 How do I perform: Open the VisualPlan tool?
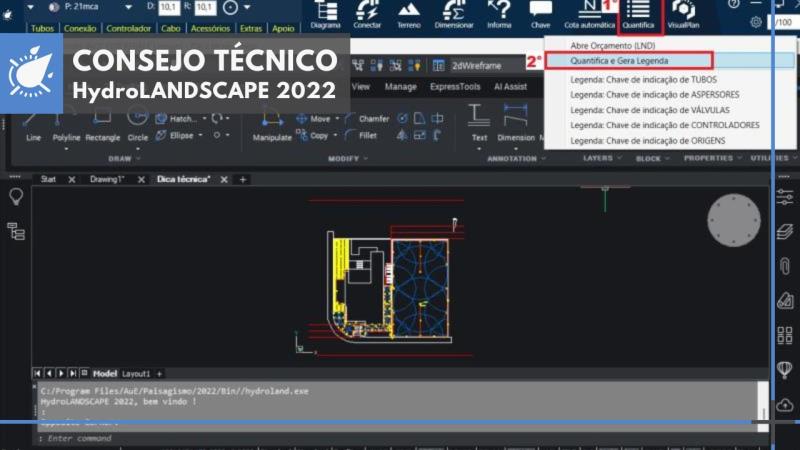pos(684,15)
